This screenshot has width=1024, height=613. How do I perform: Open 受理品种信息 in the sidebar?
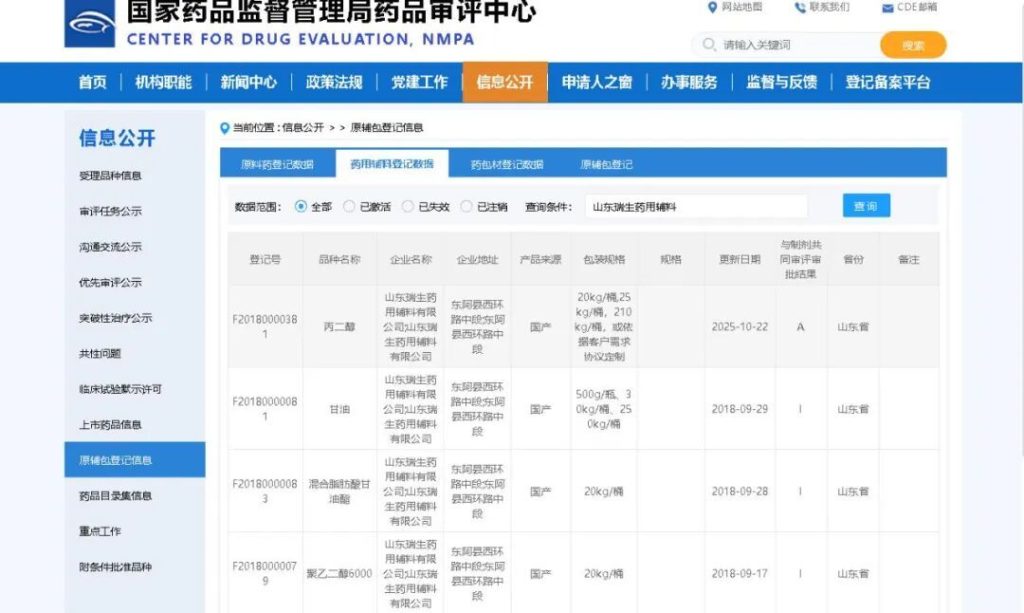(110, 176)
